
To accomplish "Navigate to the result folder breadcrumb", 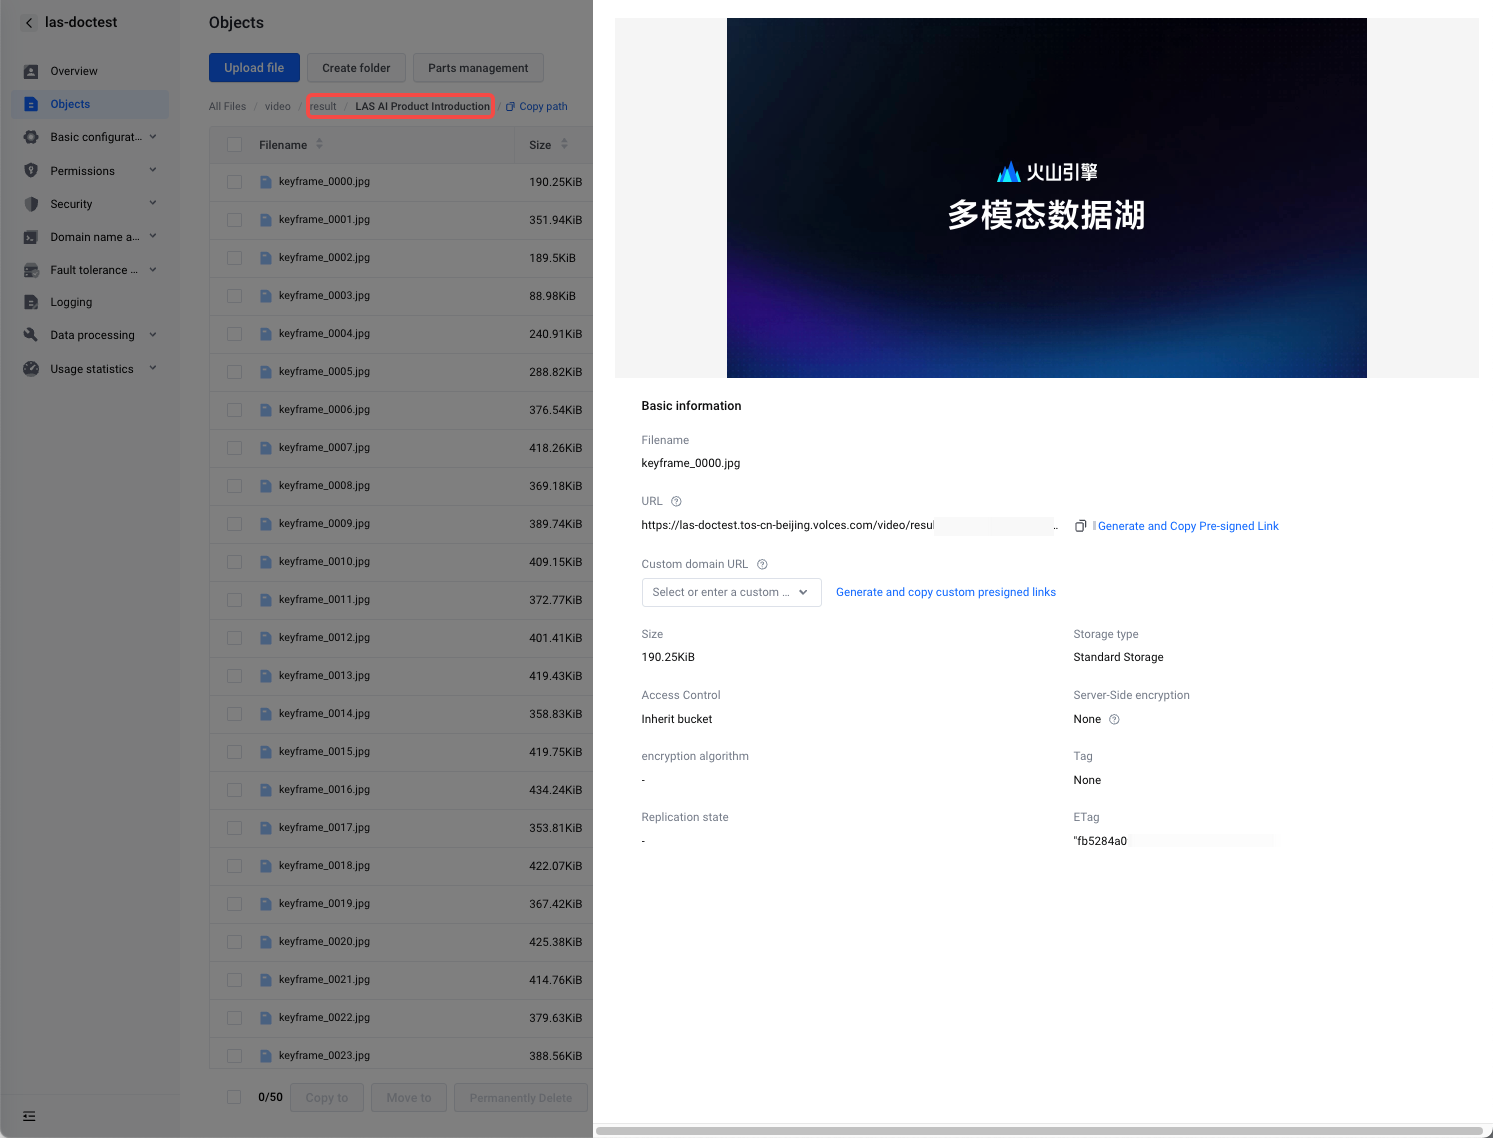I will (323, 107).
